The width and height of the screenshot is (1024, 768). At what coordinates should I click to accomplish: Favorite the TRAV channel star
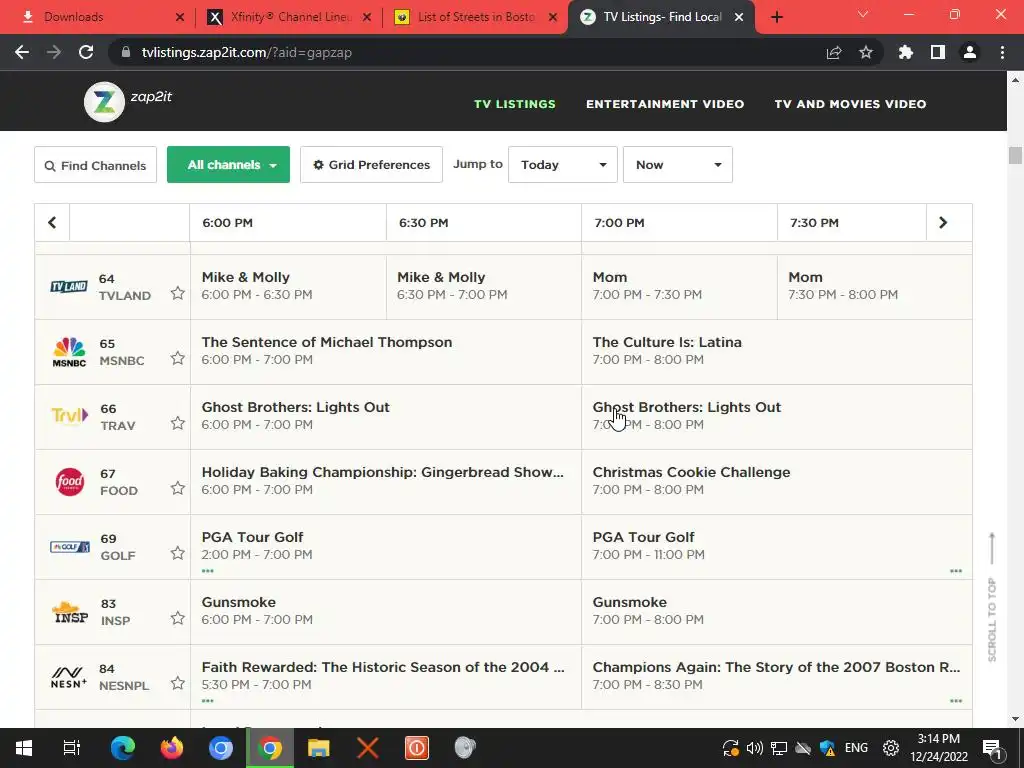(178, 423)
